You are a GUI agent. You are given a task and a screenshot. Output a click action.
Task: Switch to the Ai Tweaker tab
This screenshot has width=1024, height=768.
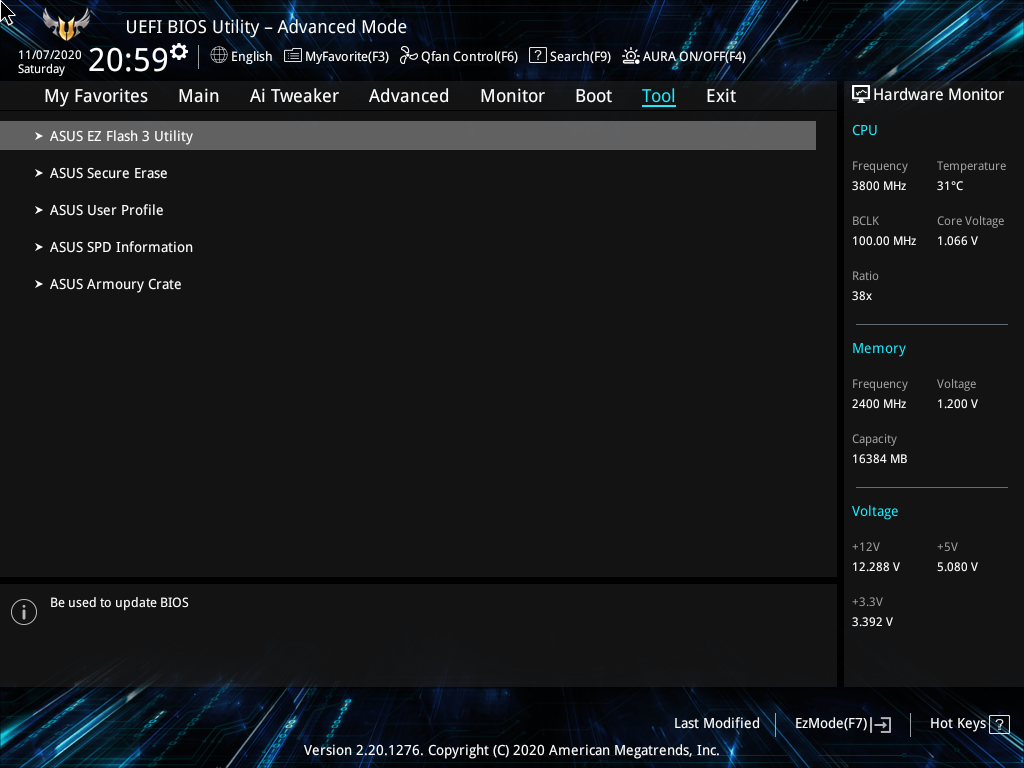click(294, 96)
